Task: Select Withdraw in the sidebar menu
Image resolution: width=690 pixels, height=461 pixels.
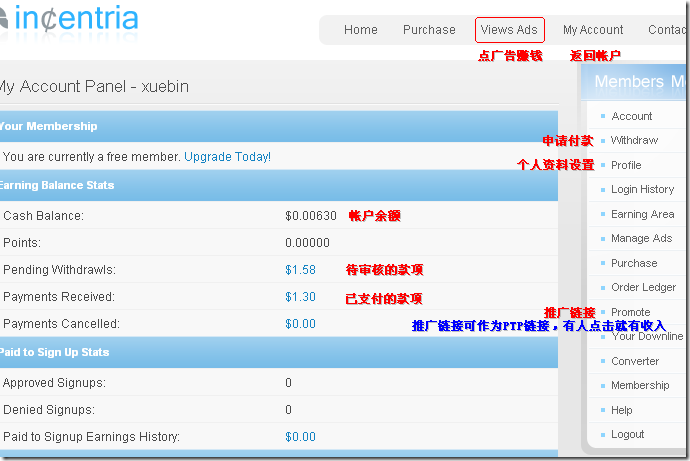Action: [x=634, y=140]
